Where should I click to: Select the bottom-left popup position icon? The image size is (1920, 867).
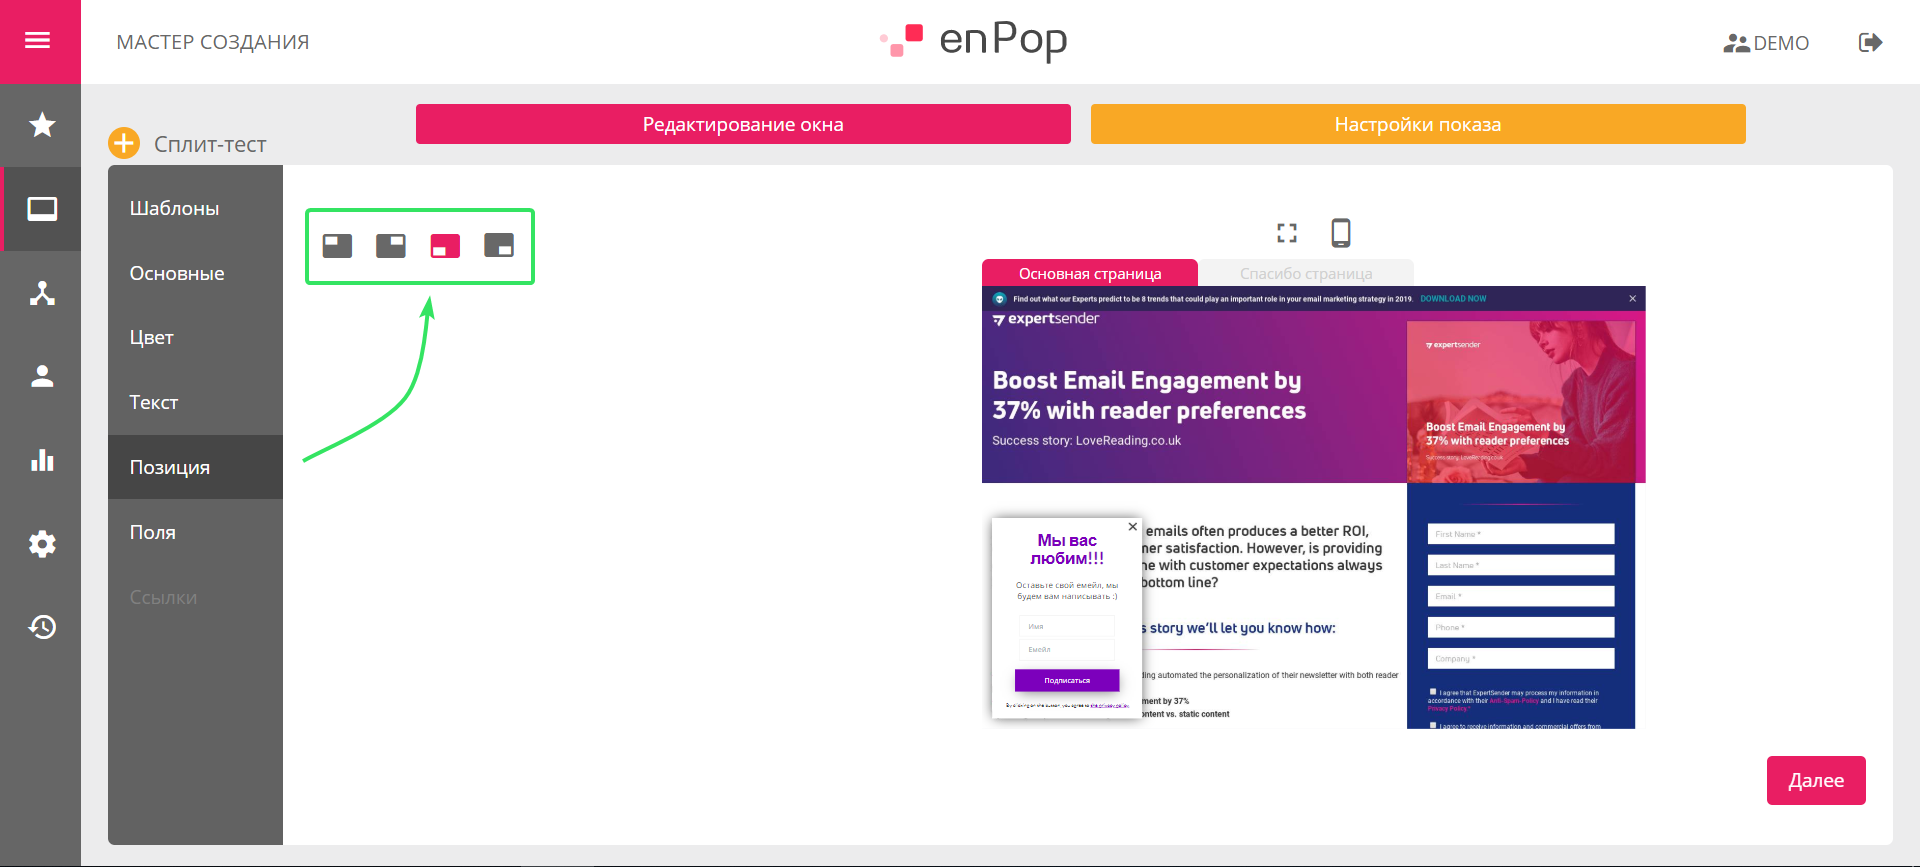[x=445, y=246]
